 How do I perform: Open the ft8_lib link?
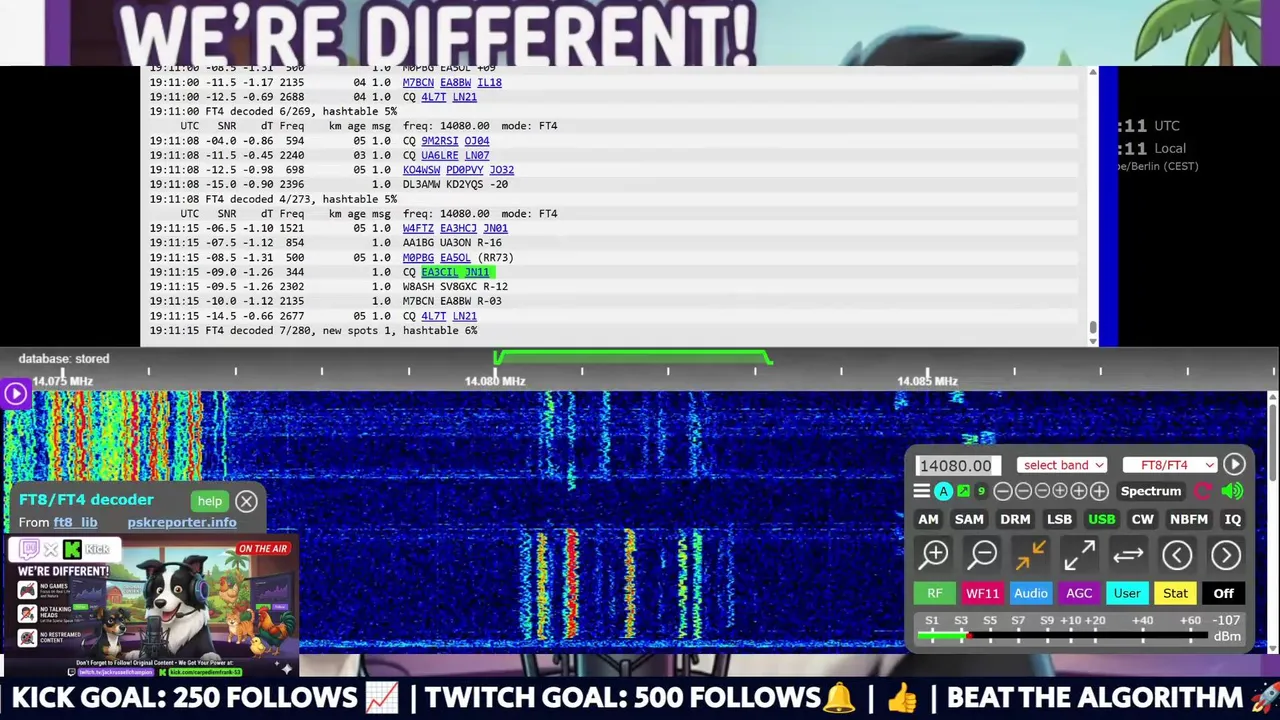coord(75,522)
